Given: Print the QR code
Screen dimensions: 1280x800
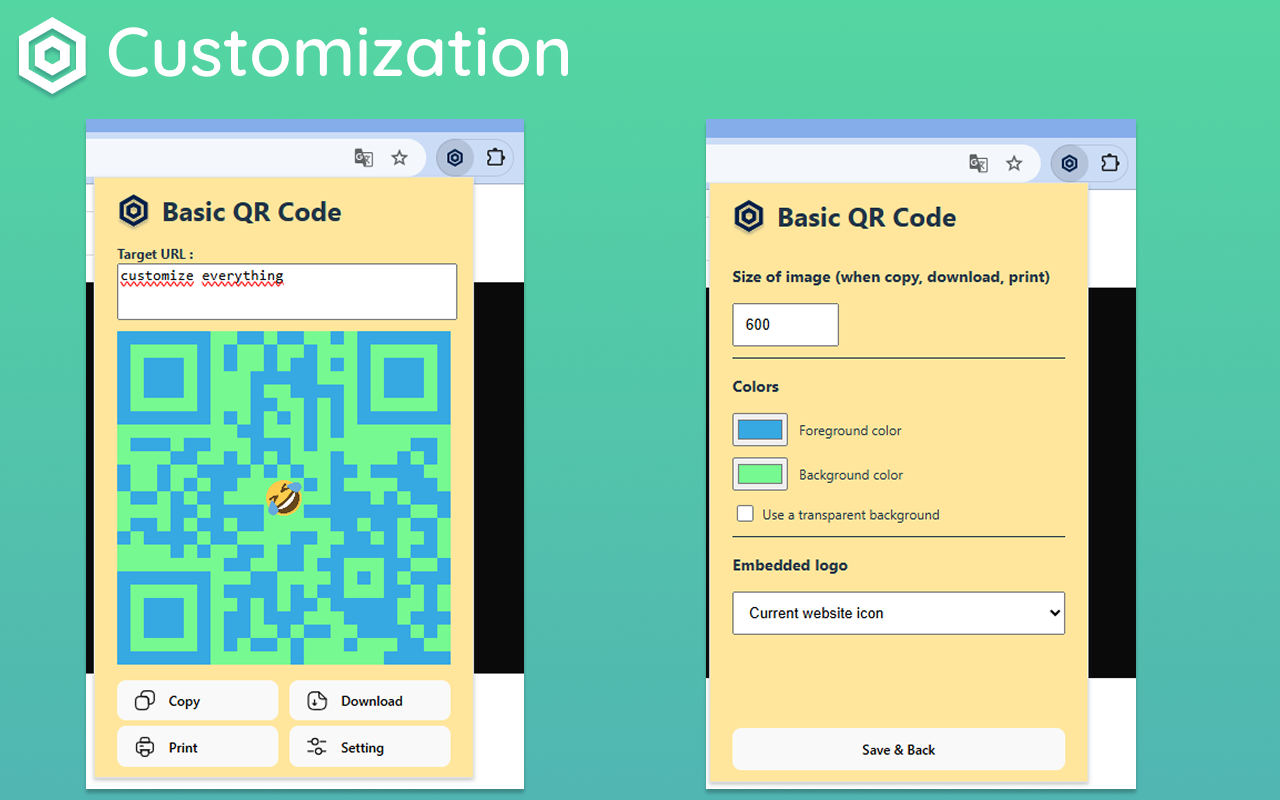Looking at the screenshot, I should (x=197, y=747).
